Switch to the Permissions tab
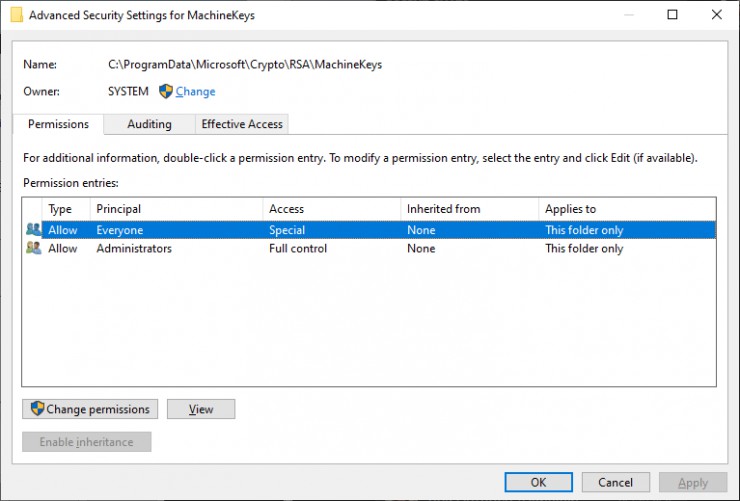 (x=59, y=124)
